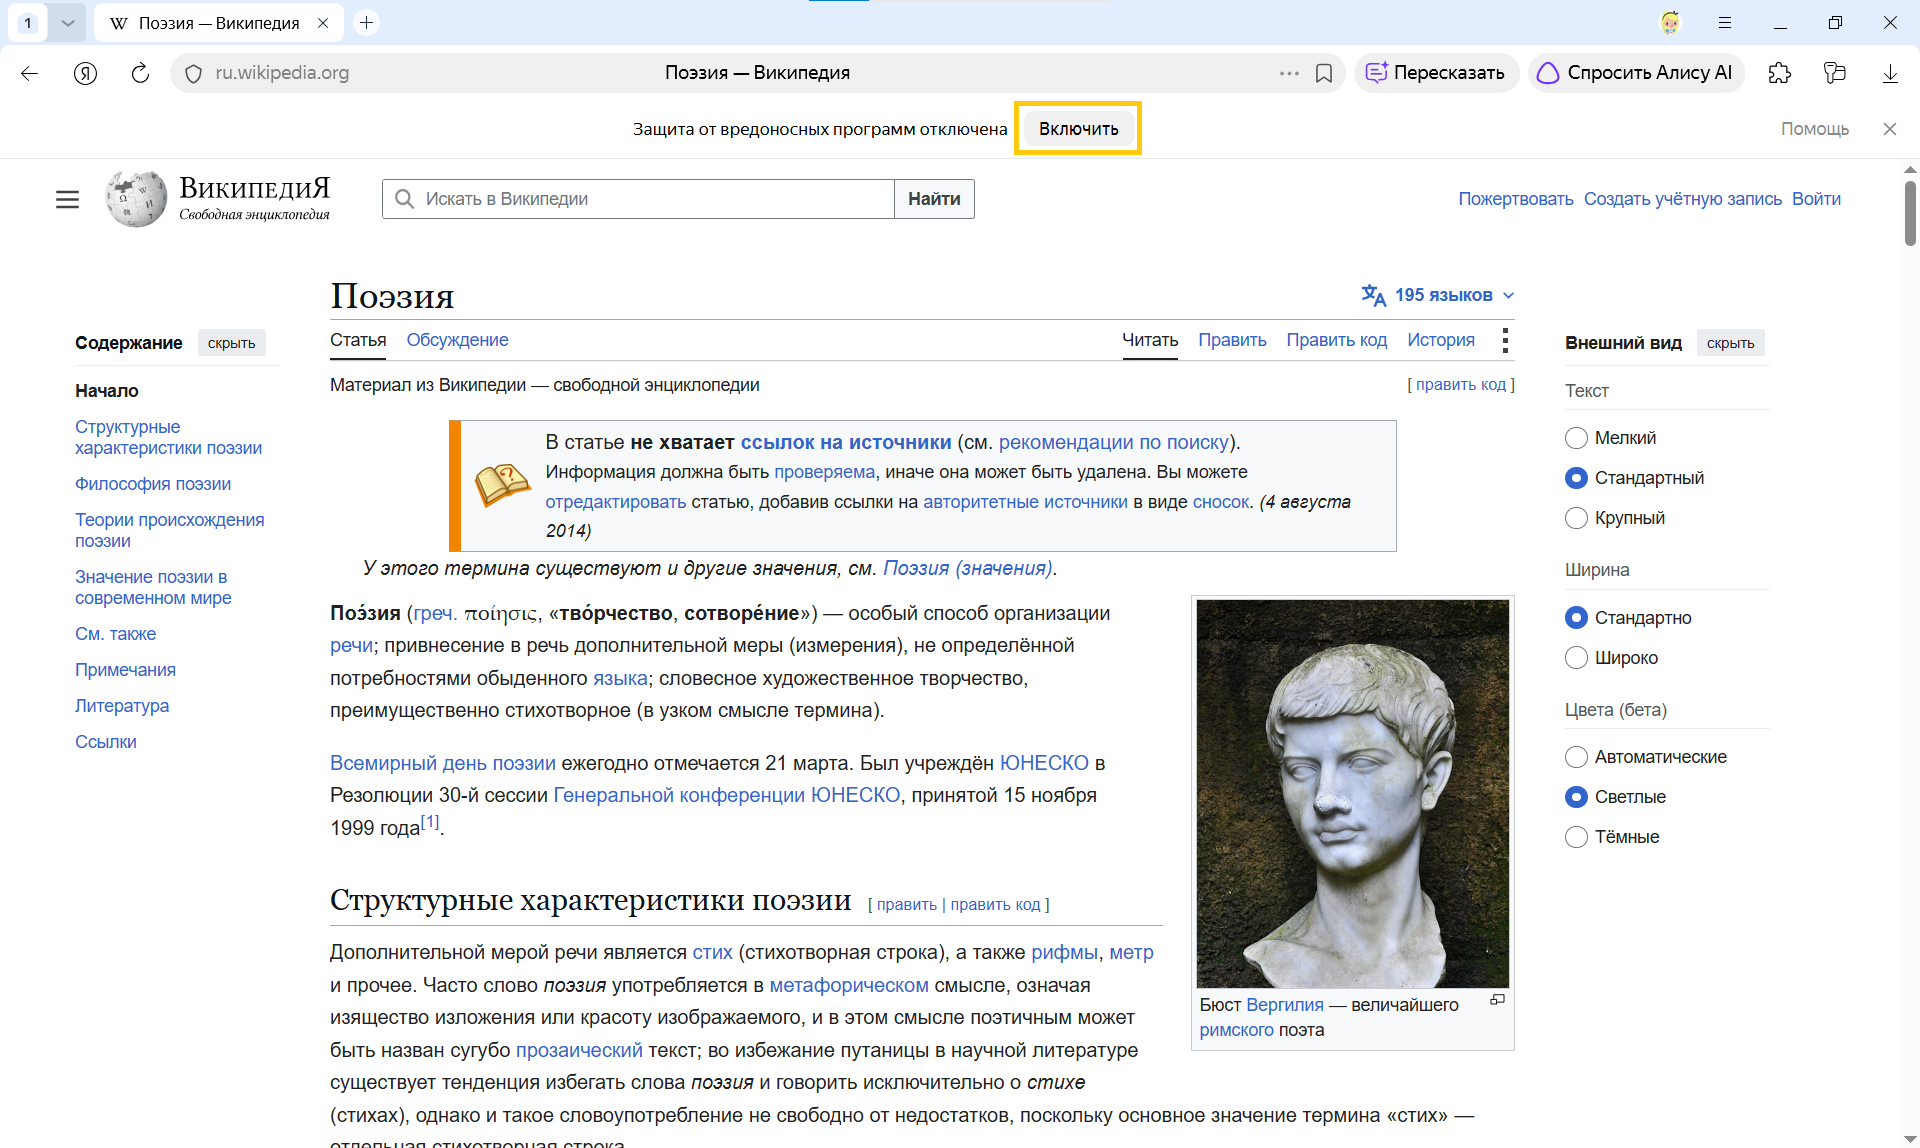Open the downloads panel
The width and height of the screenshot is (1920, 1148).
click(1890, 73)
